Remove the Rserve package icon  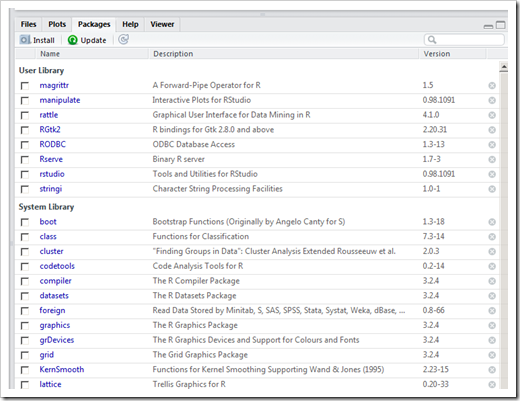coord(492,159)
